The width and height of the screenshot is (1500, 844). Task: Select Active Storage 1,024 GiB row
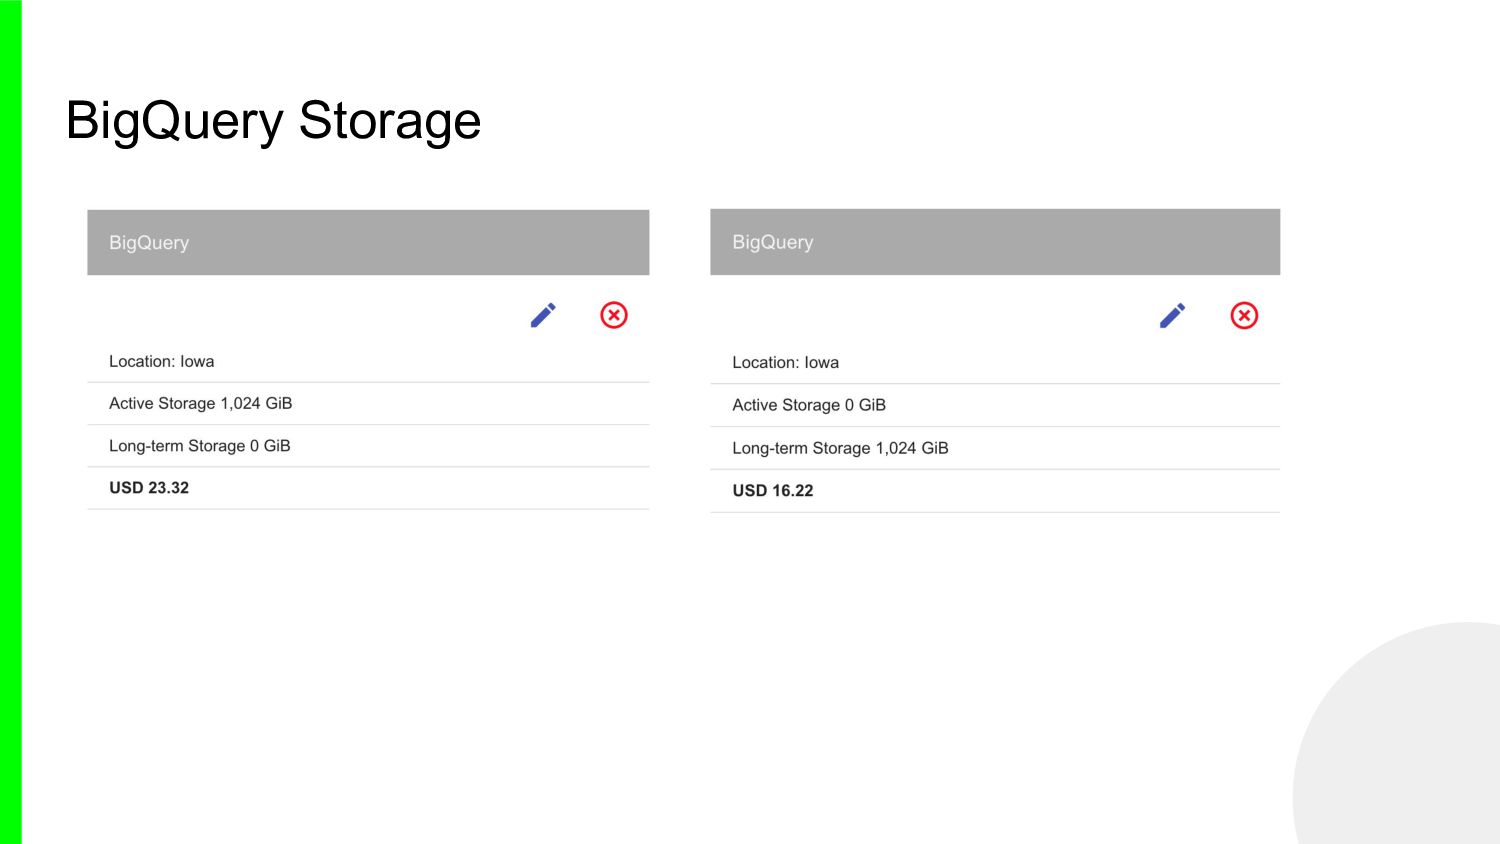pos(201,403)
